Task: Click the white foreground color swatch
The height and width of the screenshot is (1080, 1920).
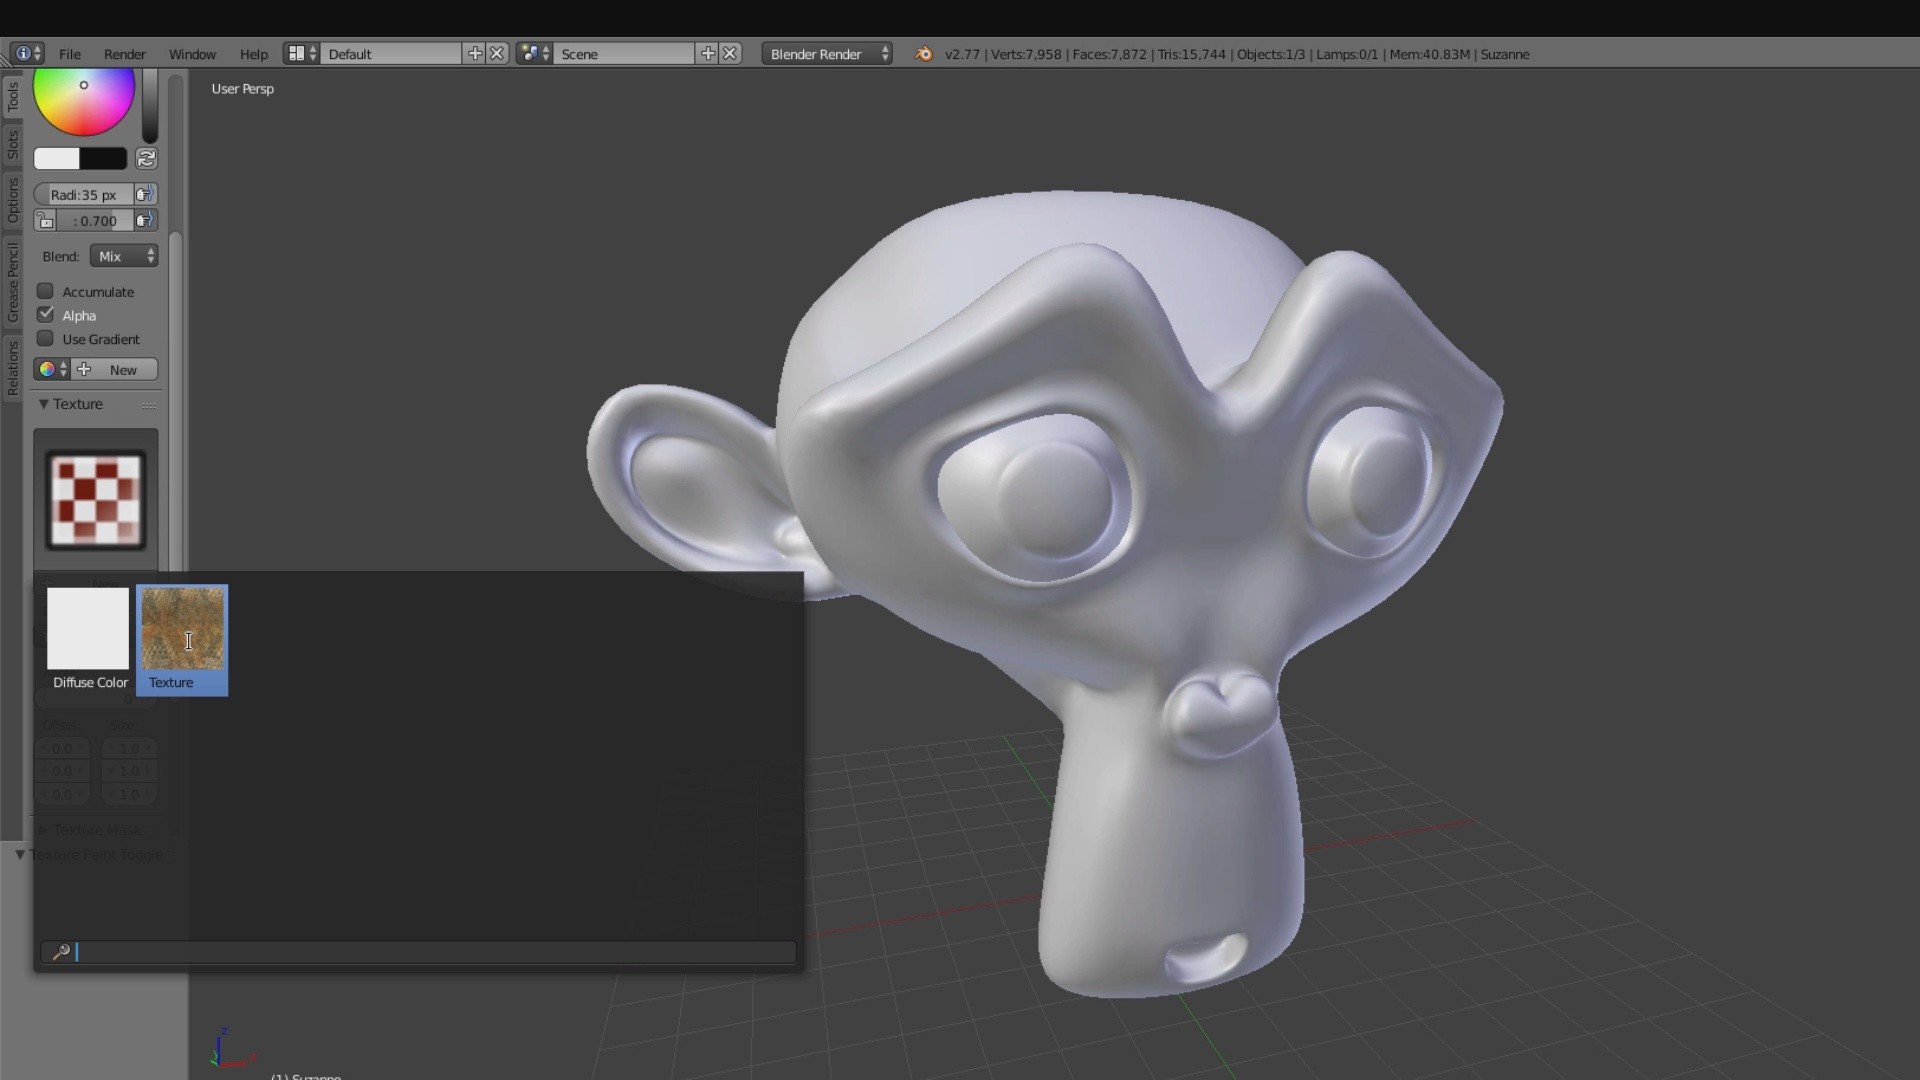Action: click(57, 158)
